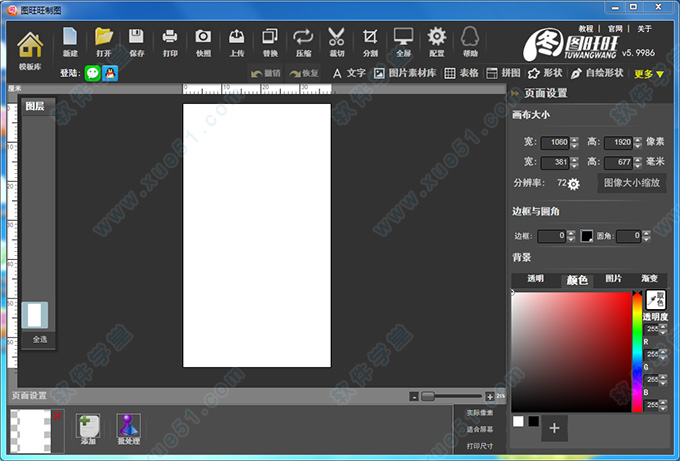
Task: Click the 批处理 batch process icon
Action: [x=128, y=428]
